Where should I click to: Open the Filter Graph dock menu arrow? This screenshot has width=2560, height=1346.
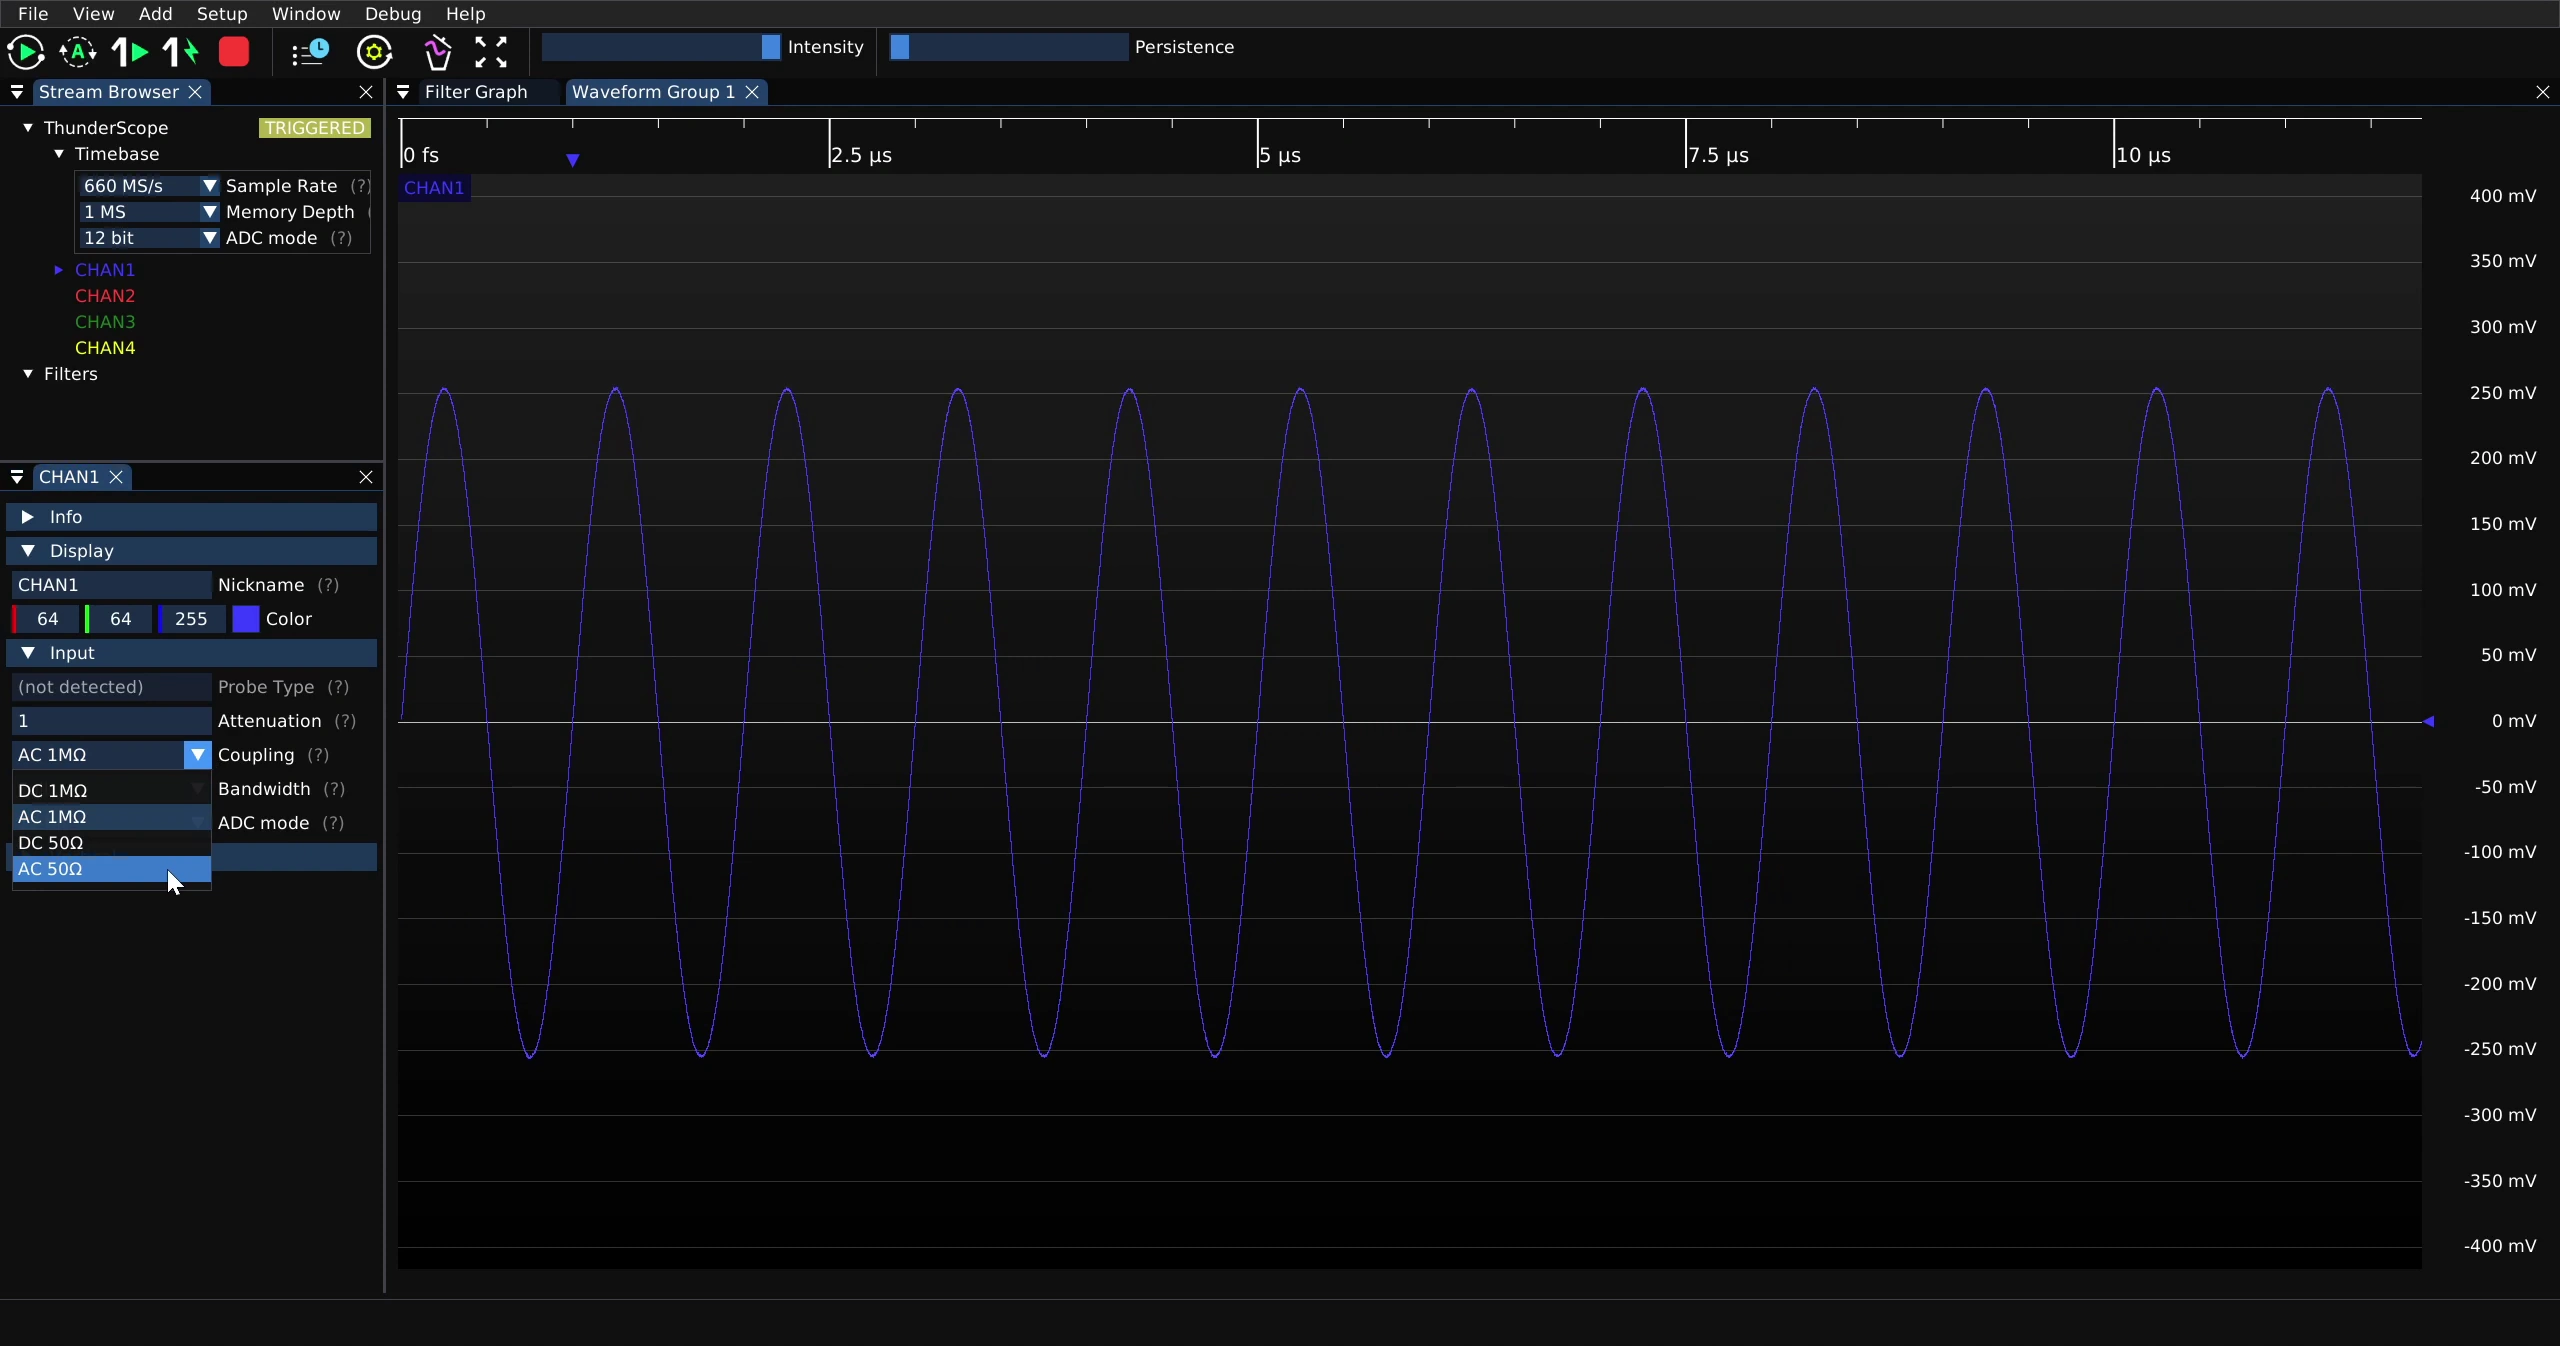pyautogui.click(x=403, y=92)
